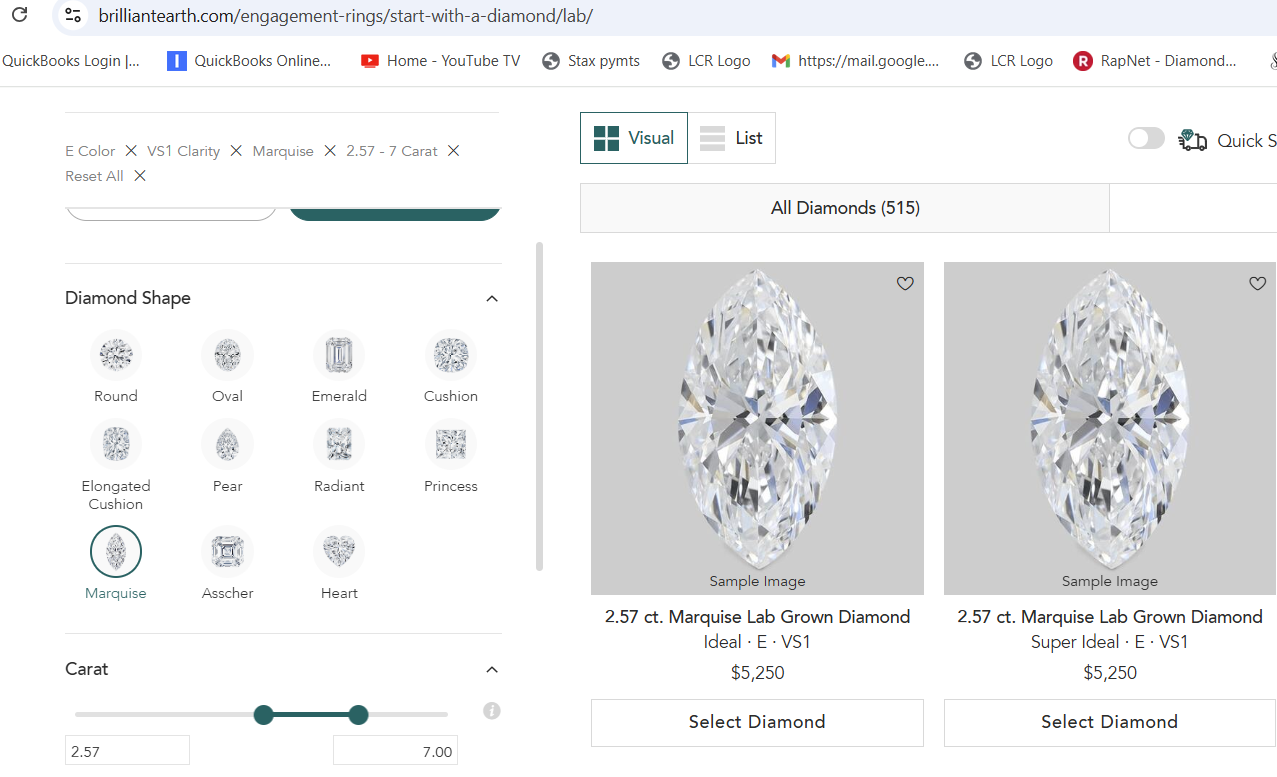Collapse the Carat section
This screenshot has height=777, width=1277.
(491, 670)
